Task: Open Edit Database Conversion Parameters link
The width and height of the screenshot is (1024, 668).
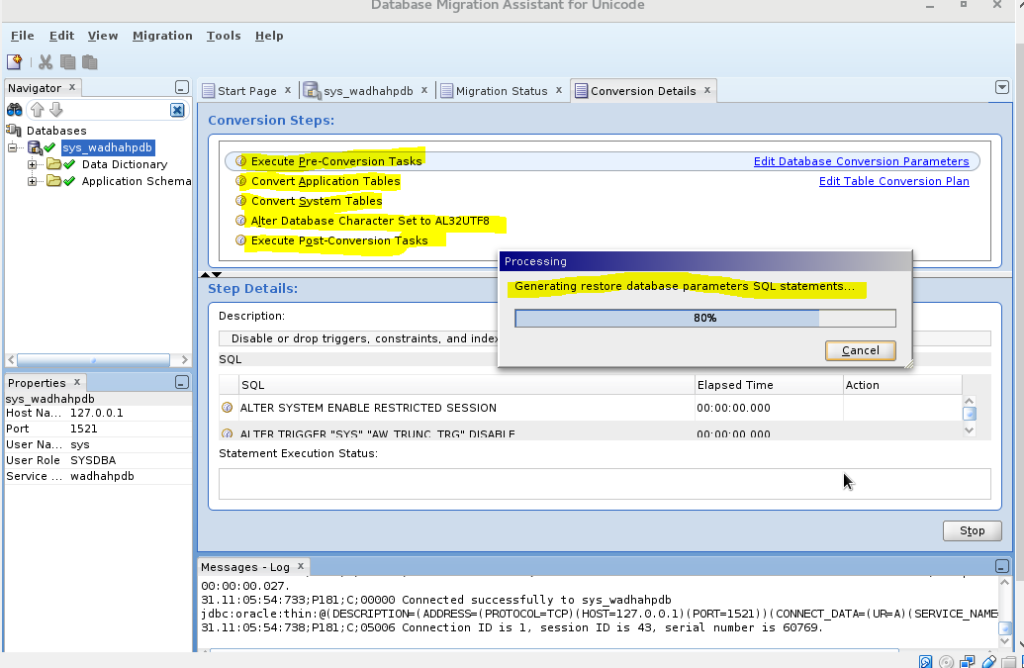Action: (x=862, y=161)
